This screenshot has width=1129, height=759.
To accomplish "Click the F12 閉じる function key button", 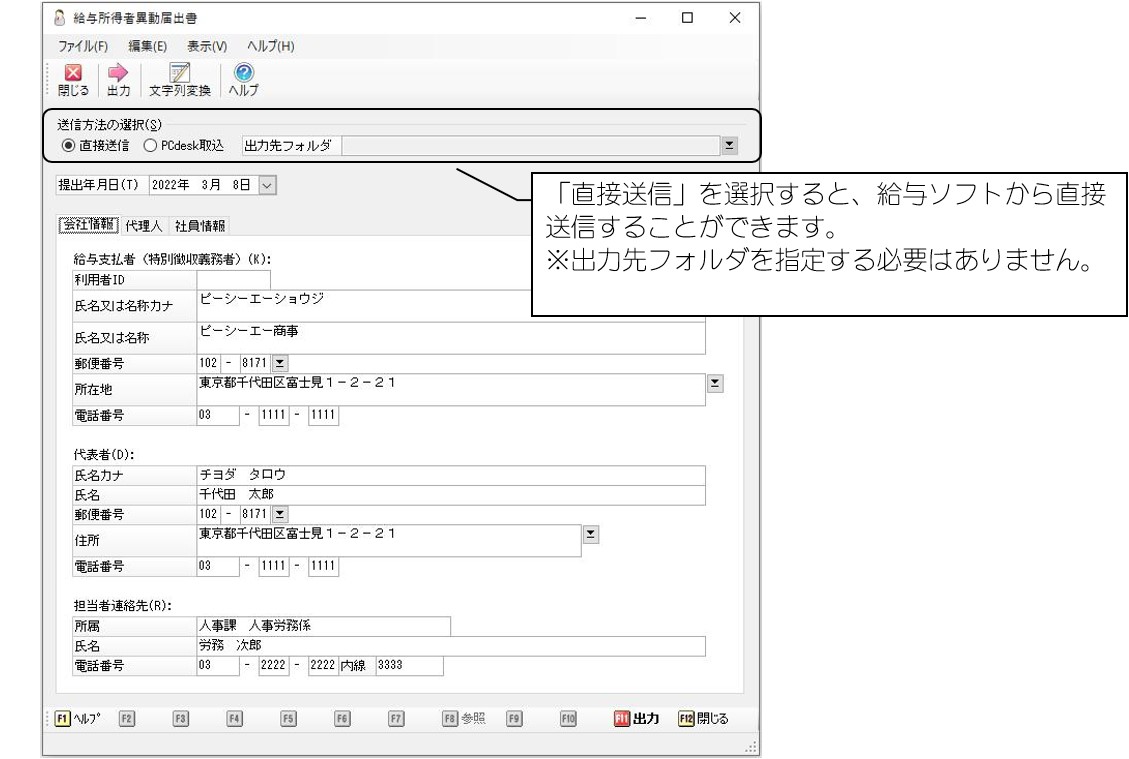I will click(x=703, y=718).
